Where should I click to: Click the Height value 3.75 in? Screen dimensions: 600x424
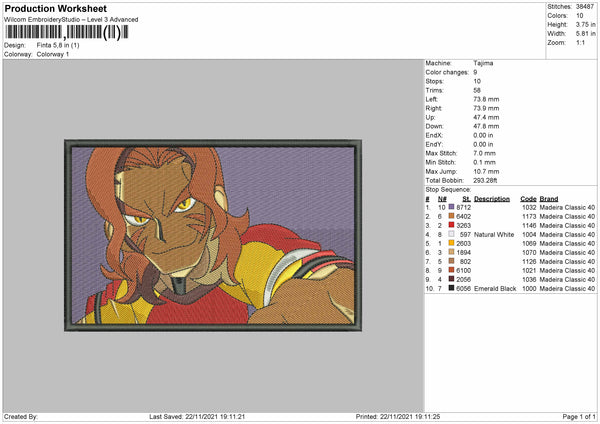585,24
